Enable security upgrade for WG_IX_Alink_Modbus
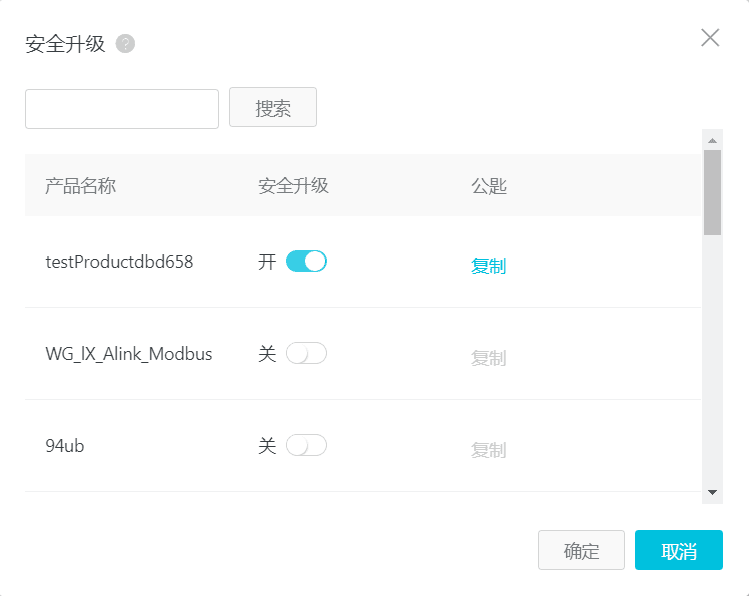 306,354
